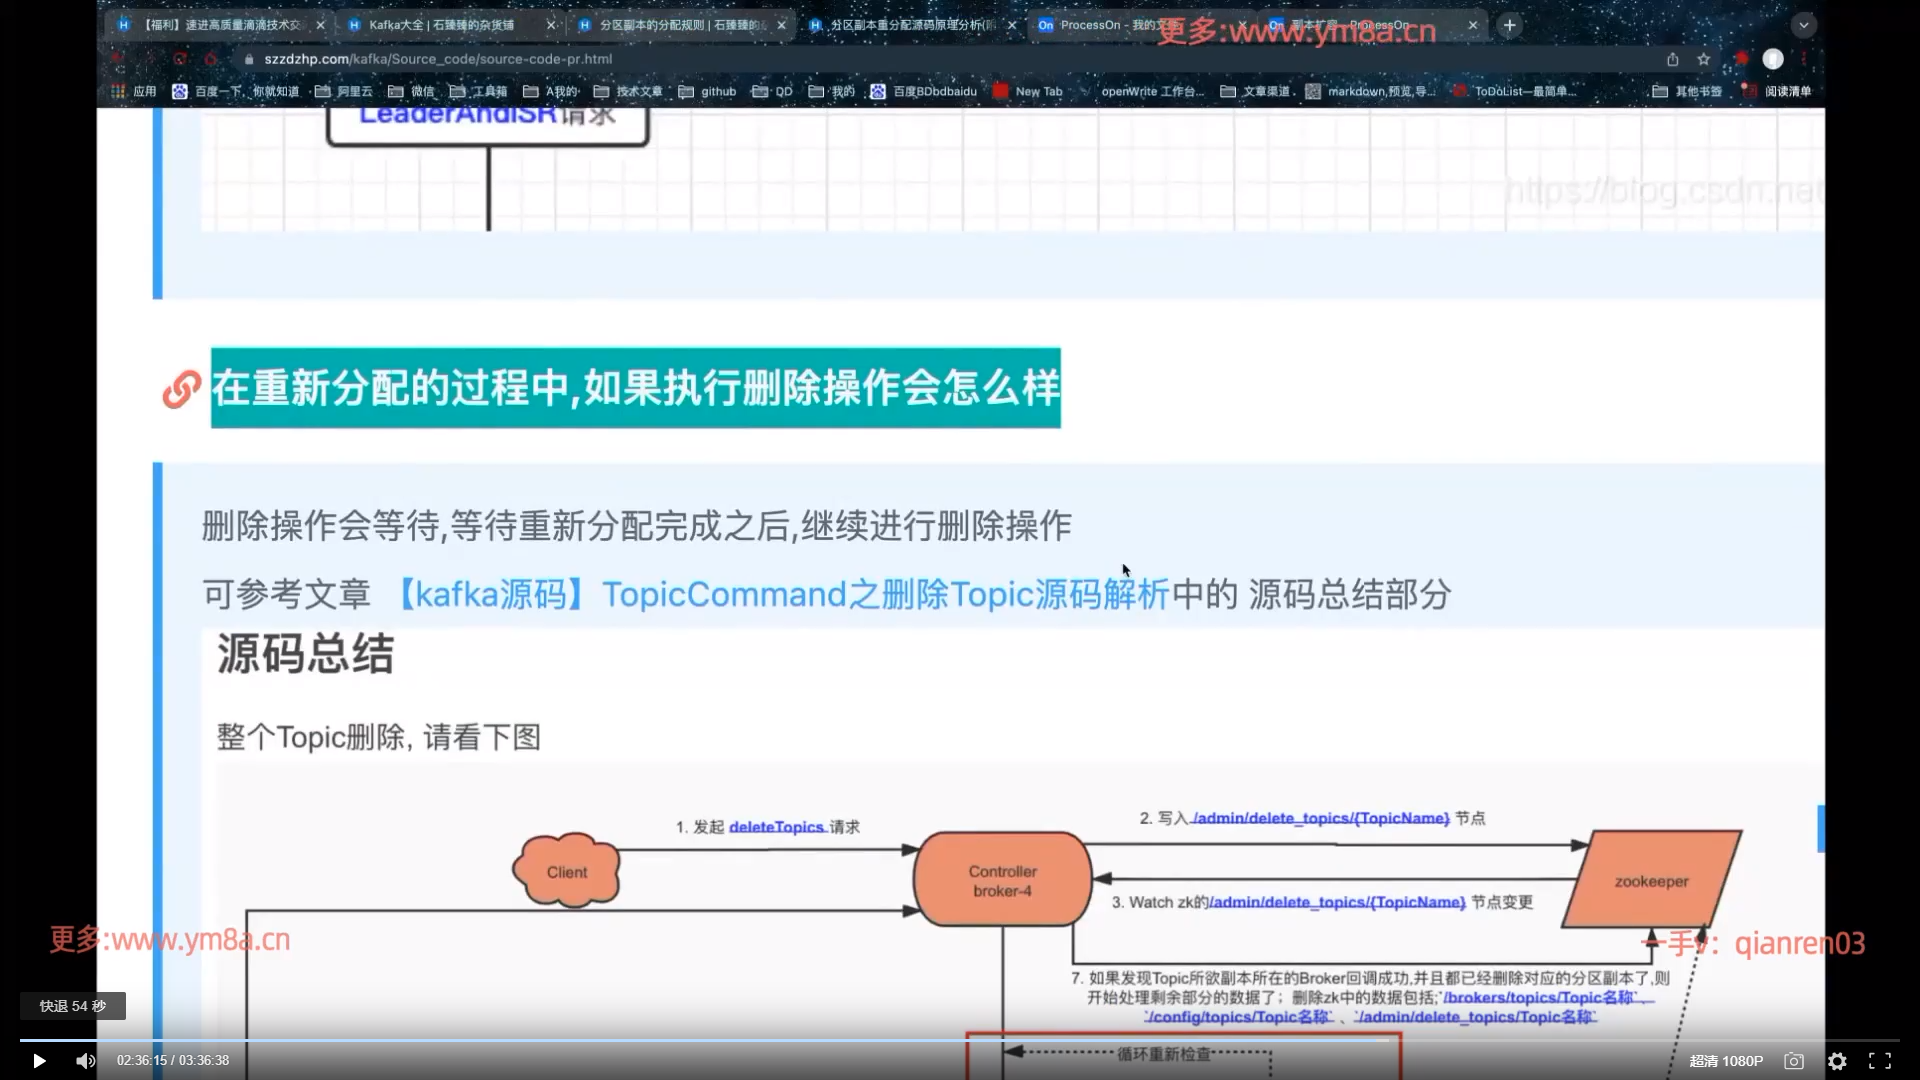
Task: Open the TopicCommand之删除Topic源码解析 article link
Action: coord(780,595)
